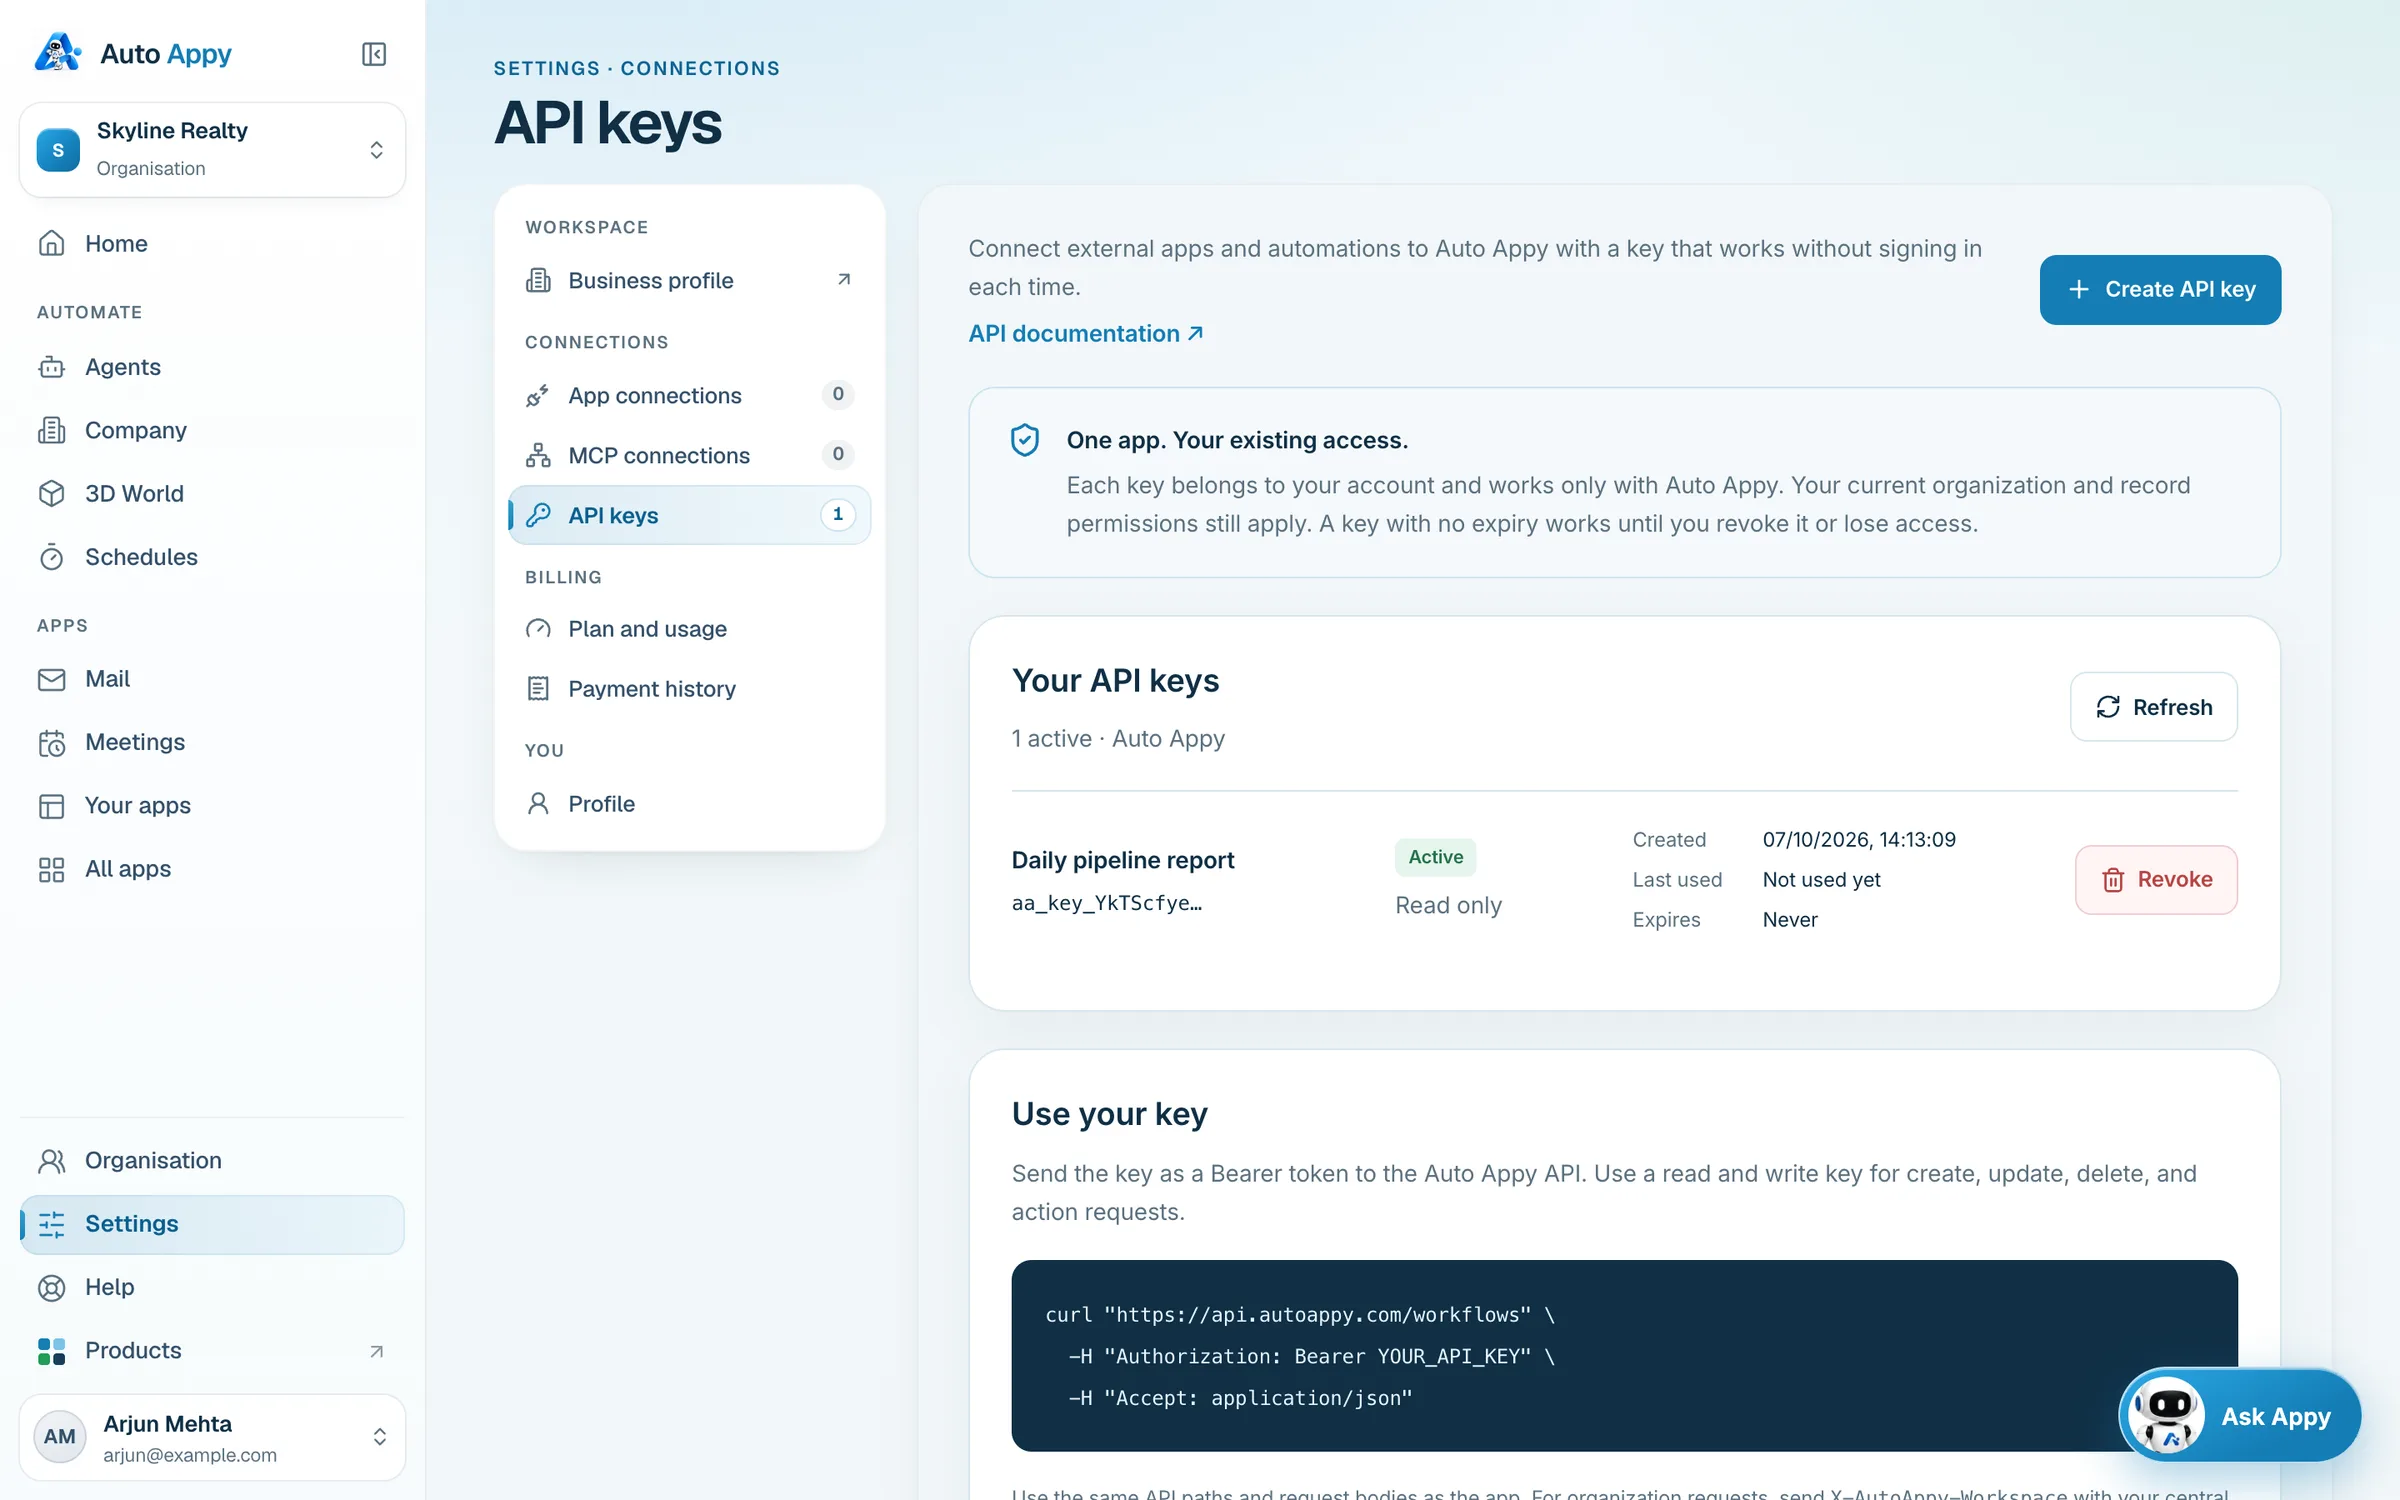Click the Daily pipeline report key name
The image size is (2400, 1500).
click(1123, 861)
